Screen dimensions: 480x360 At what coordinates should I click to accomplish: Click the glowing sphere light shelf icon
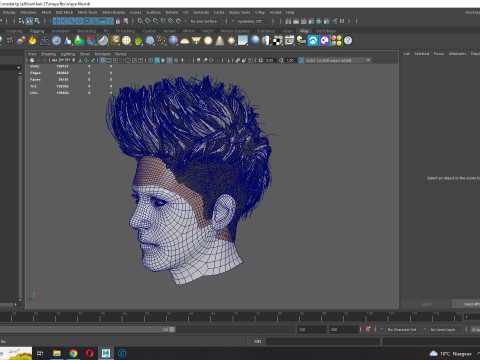(x=208, y=41)
